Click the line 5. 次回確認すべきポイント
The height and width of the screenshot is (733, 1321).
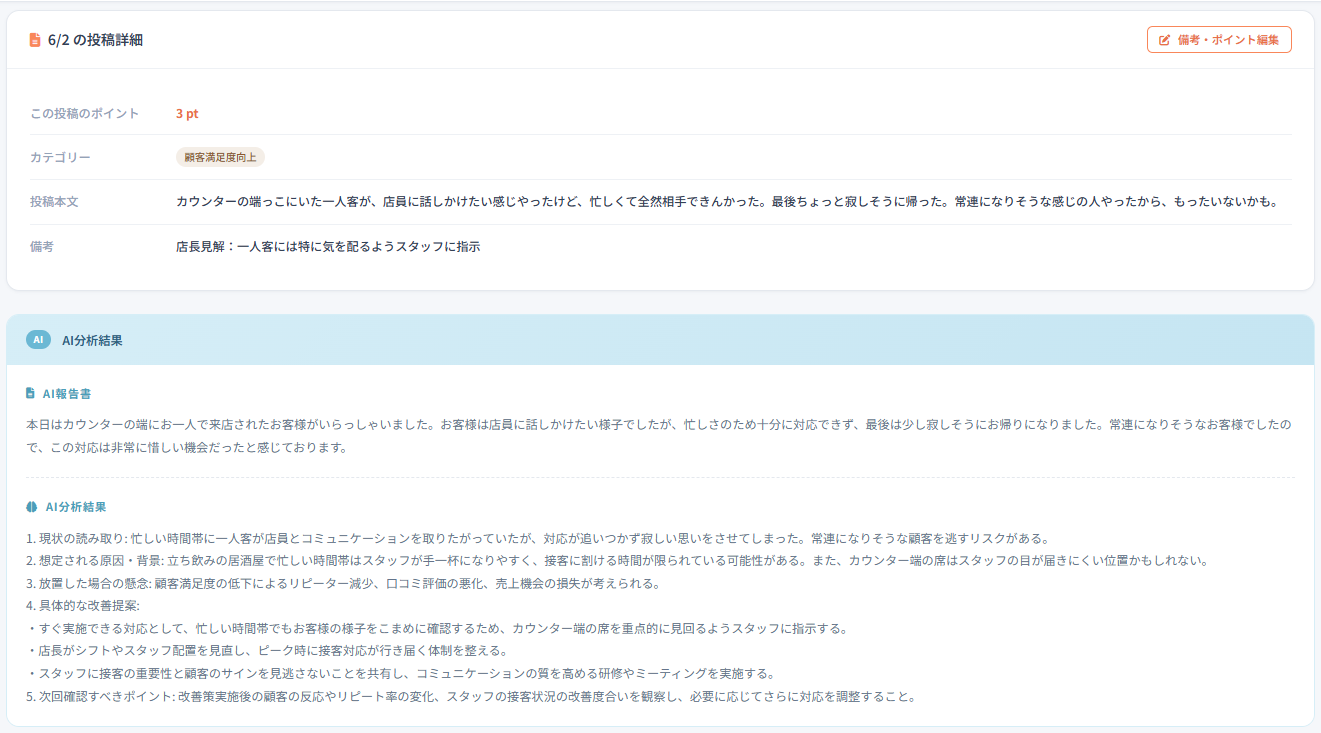click(x=471, y=697)
